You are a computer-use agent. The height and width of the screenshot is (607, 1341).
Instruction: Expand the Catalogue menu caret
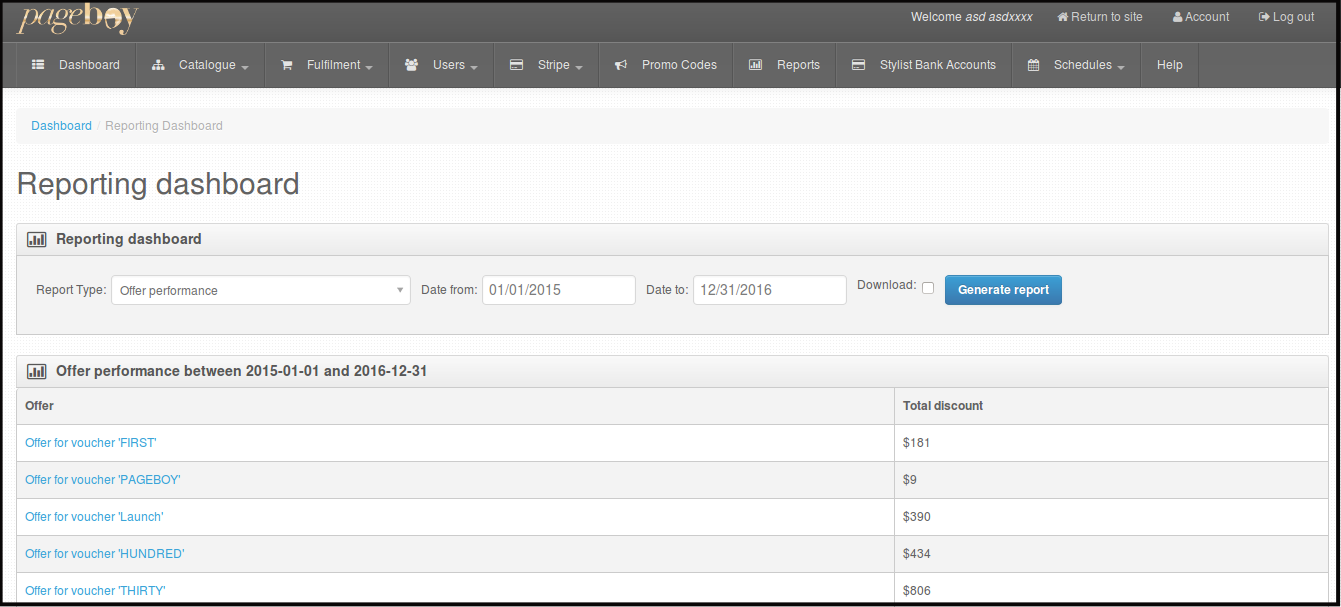pos(245,67)
